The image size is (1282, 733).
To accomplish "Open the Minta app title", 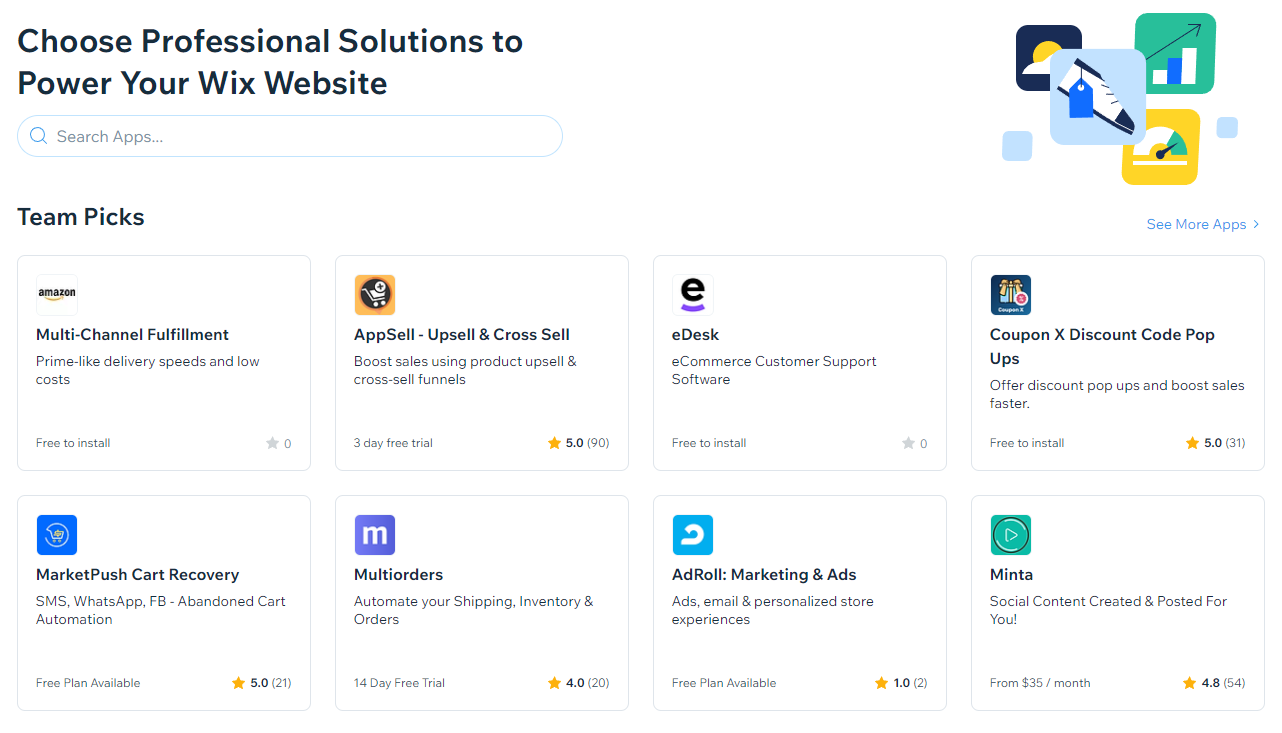I will tap(1011, 575).
